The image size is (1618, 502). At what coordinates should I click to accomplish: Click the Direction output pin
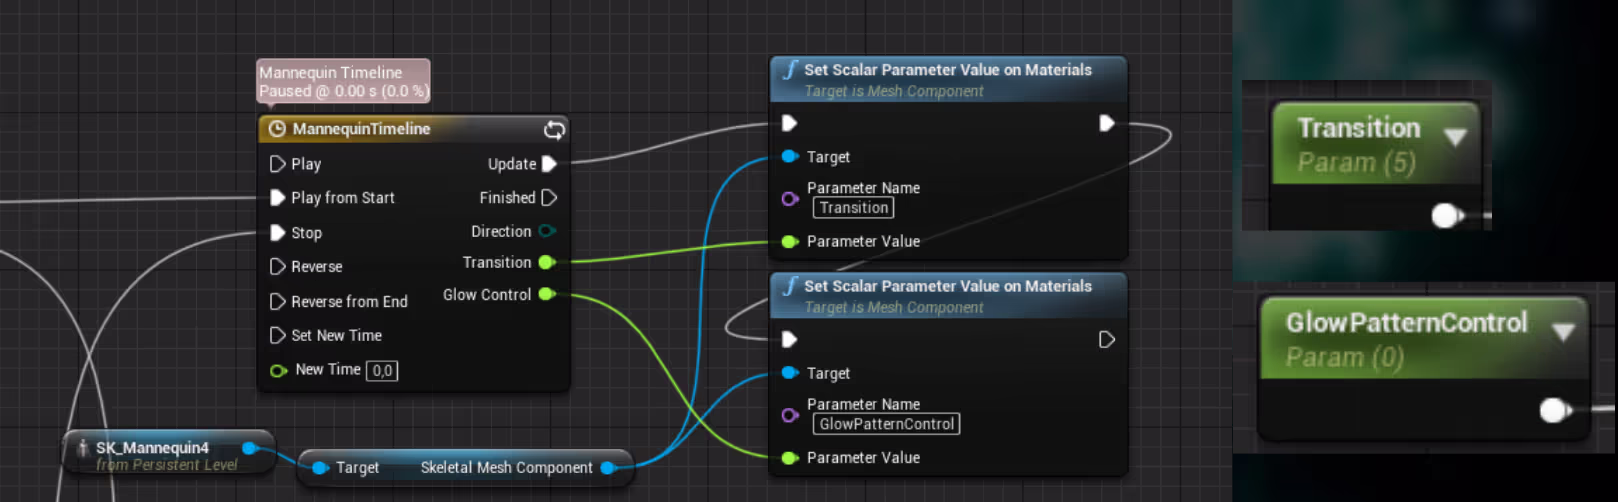[547, 231]
